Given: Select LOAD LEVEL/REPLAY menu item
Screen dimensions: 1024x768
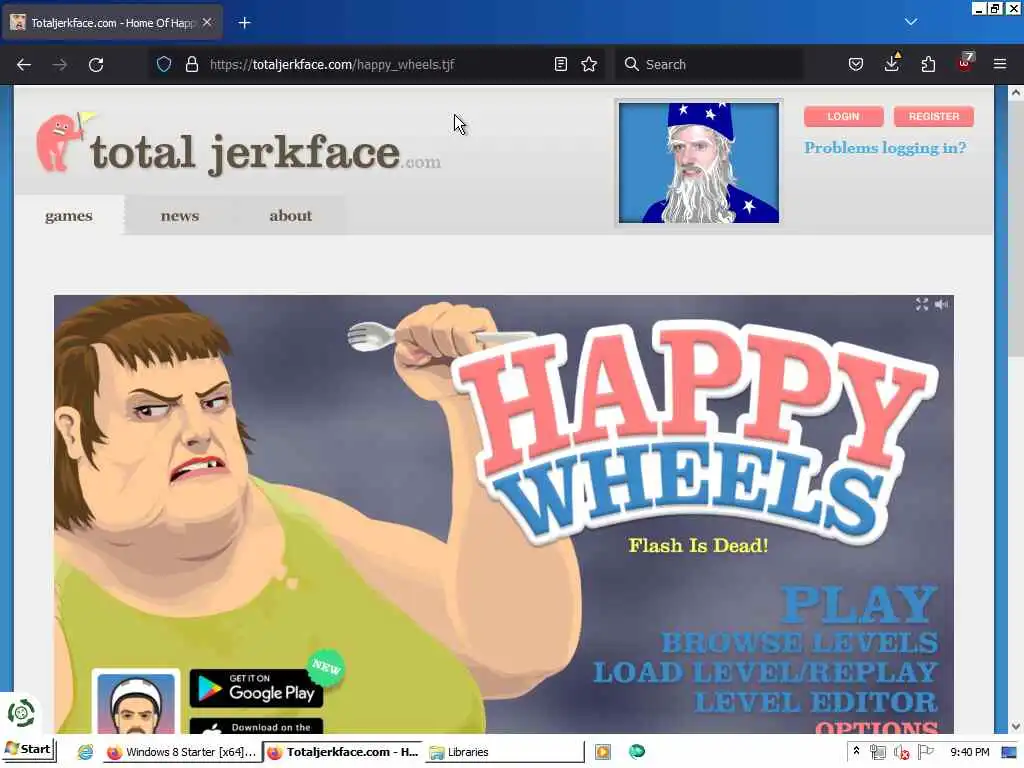Looking at the screenshot, I should tap(765, 673).
